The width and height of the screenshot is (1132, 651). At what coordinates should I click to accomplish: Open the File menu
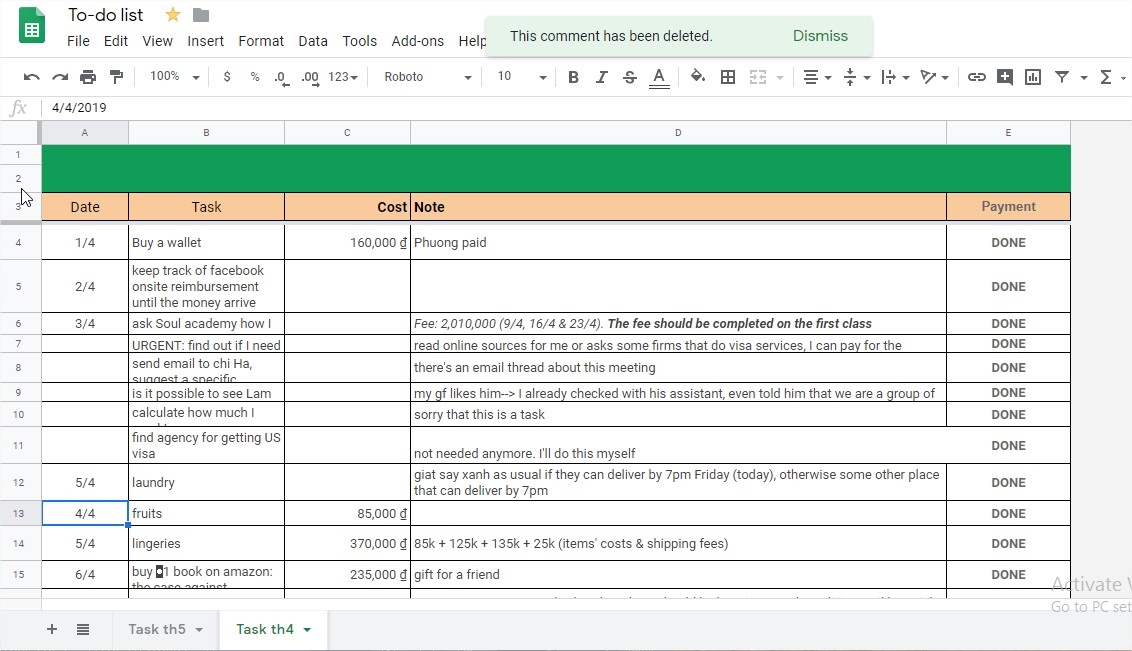pyautogui.click(x=78, y=41)
